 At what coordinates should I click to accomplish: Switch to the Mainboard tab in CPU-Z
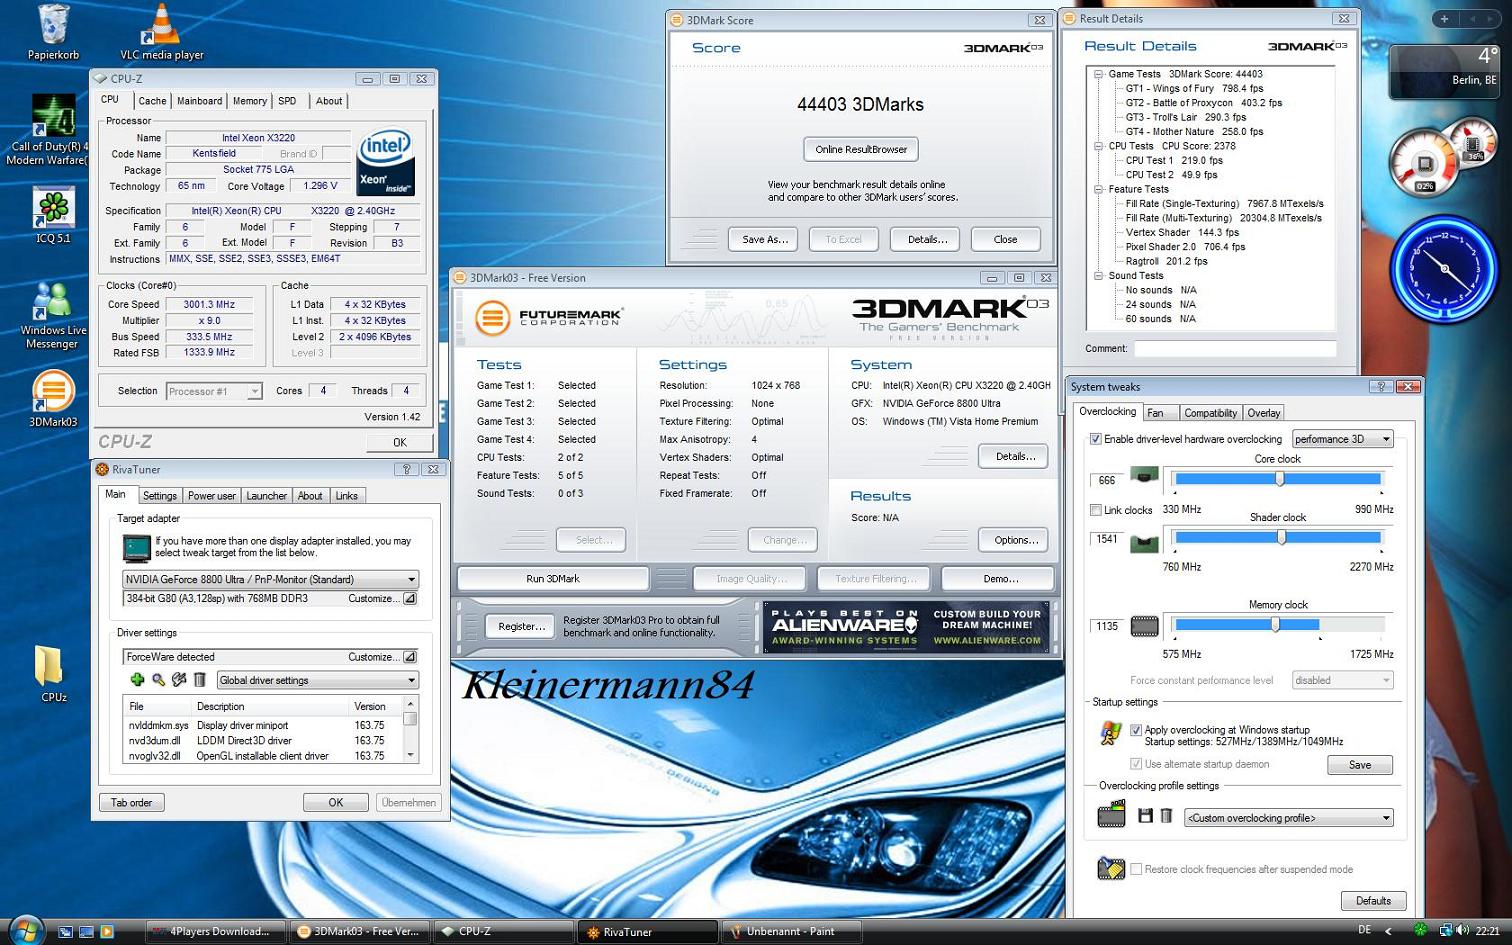tap(200, 101)
